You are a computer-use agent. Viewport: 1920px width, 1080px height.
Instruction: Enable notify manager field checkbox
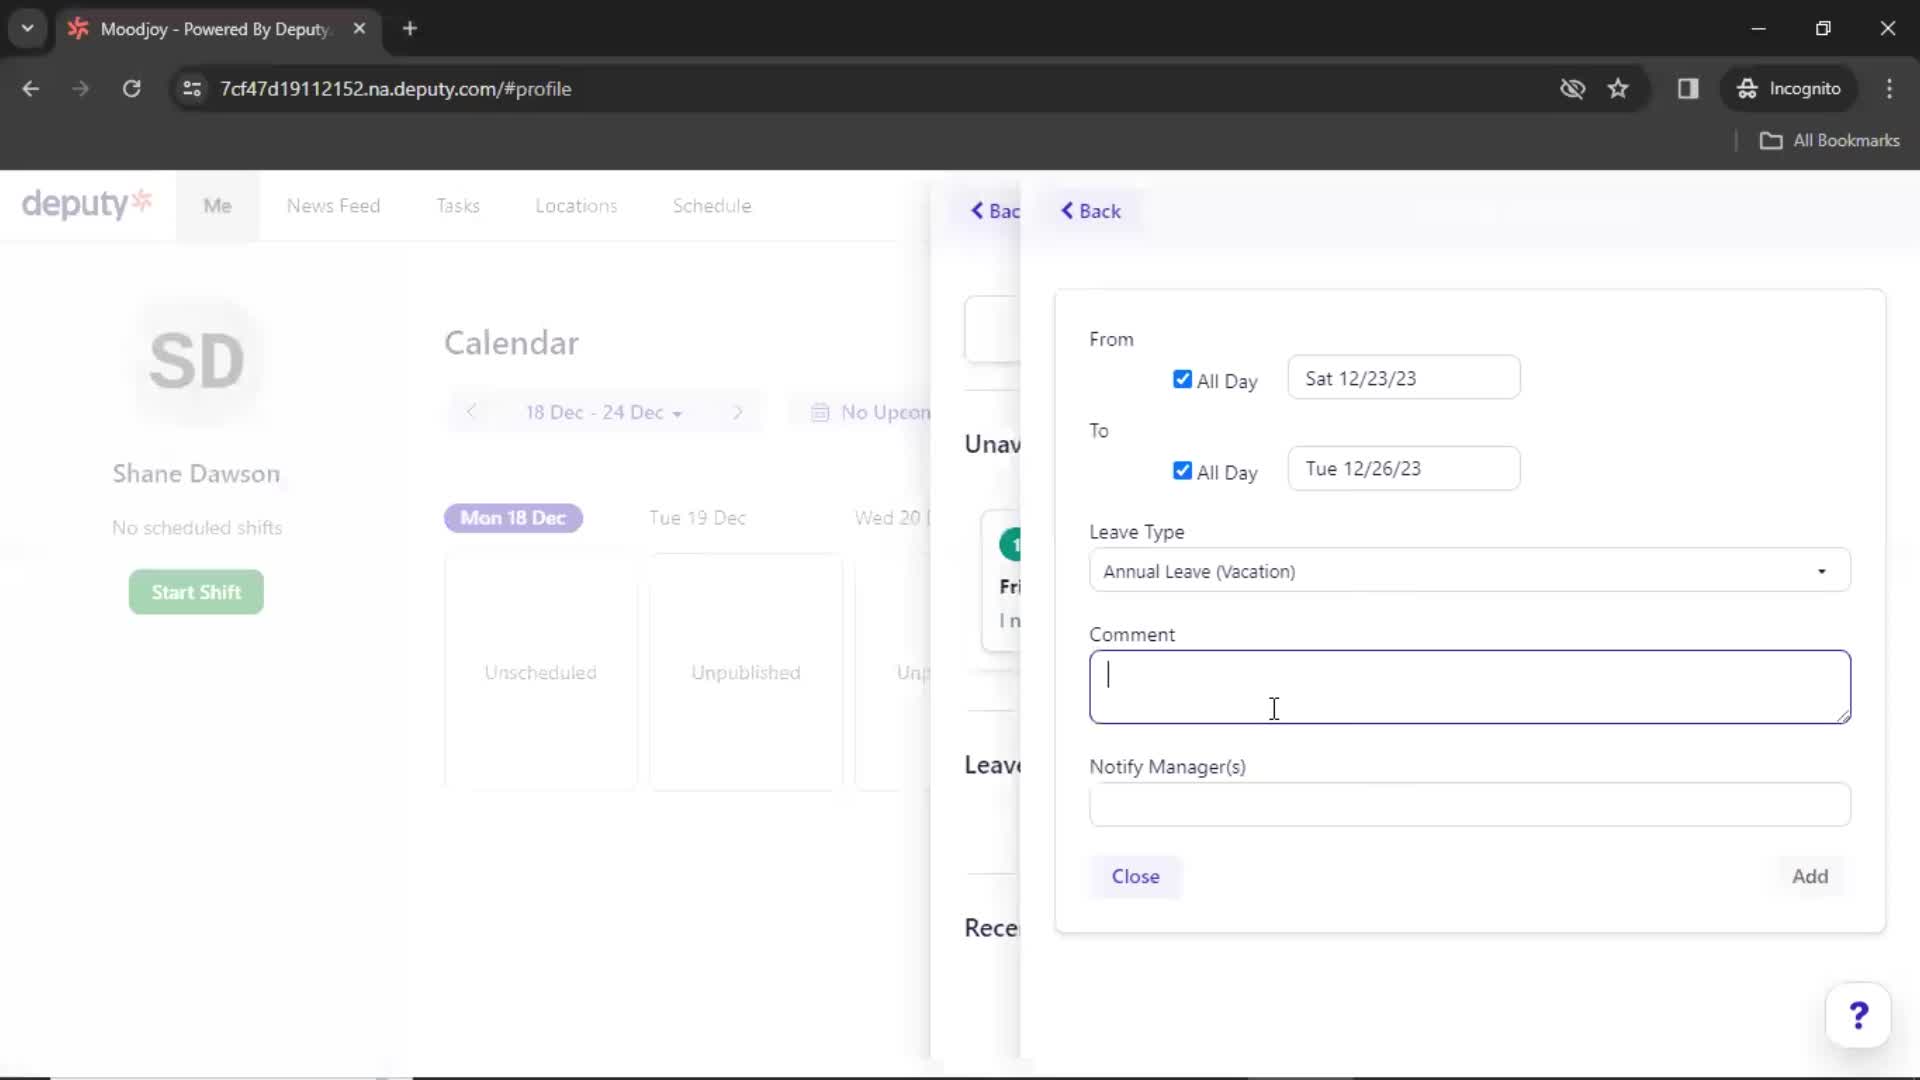click(1468, 804)
